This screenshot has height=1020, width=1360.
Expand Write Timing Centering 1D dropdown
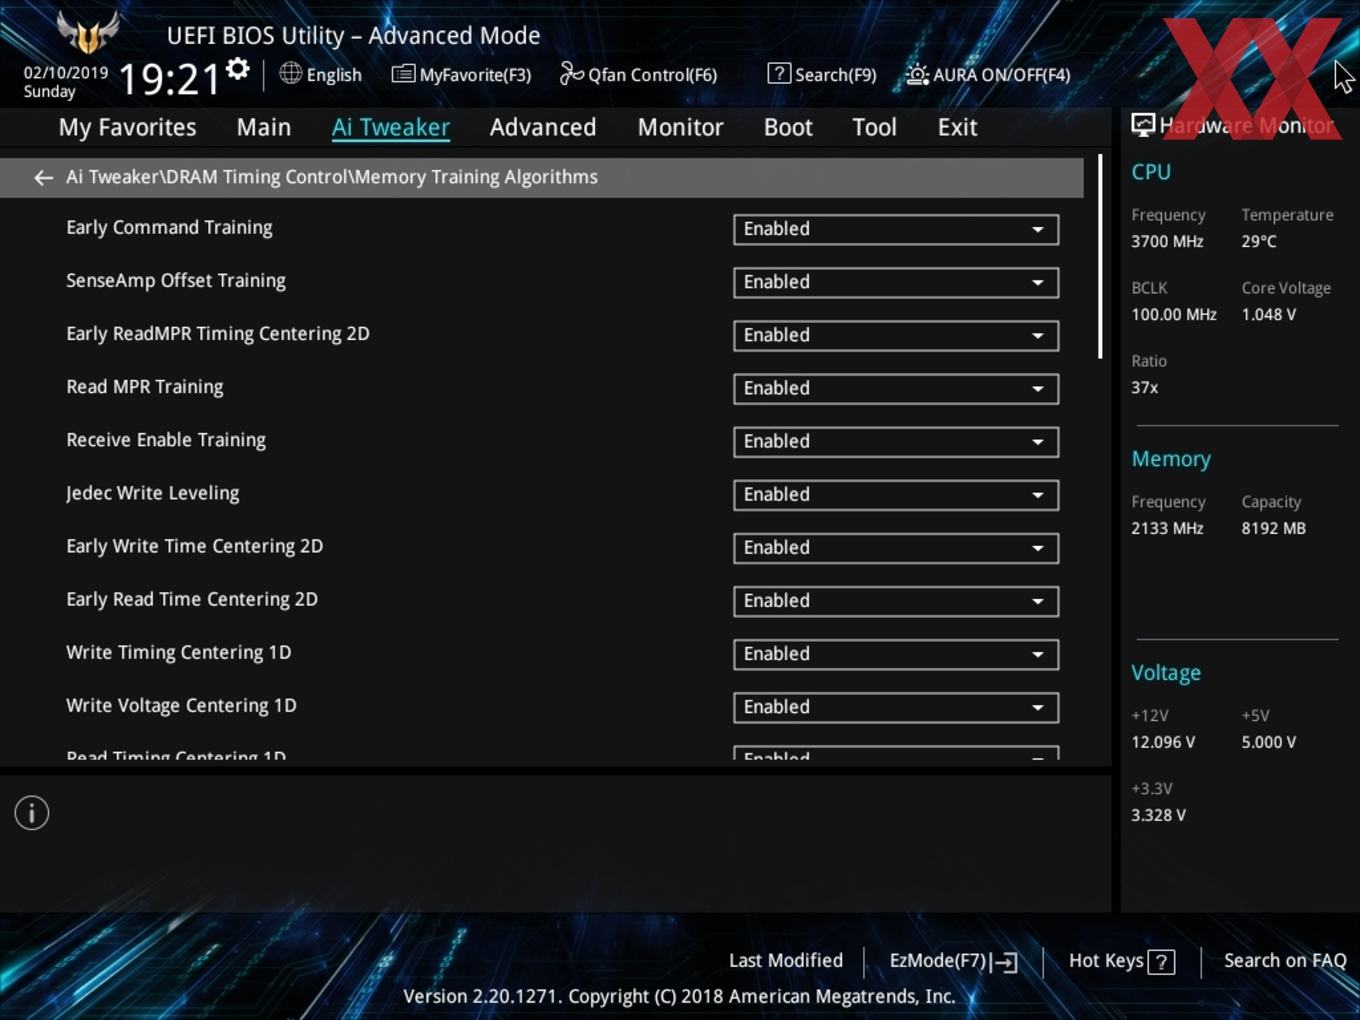point(896,653)
